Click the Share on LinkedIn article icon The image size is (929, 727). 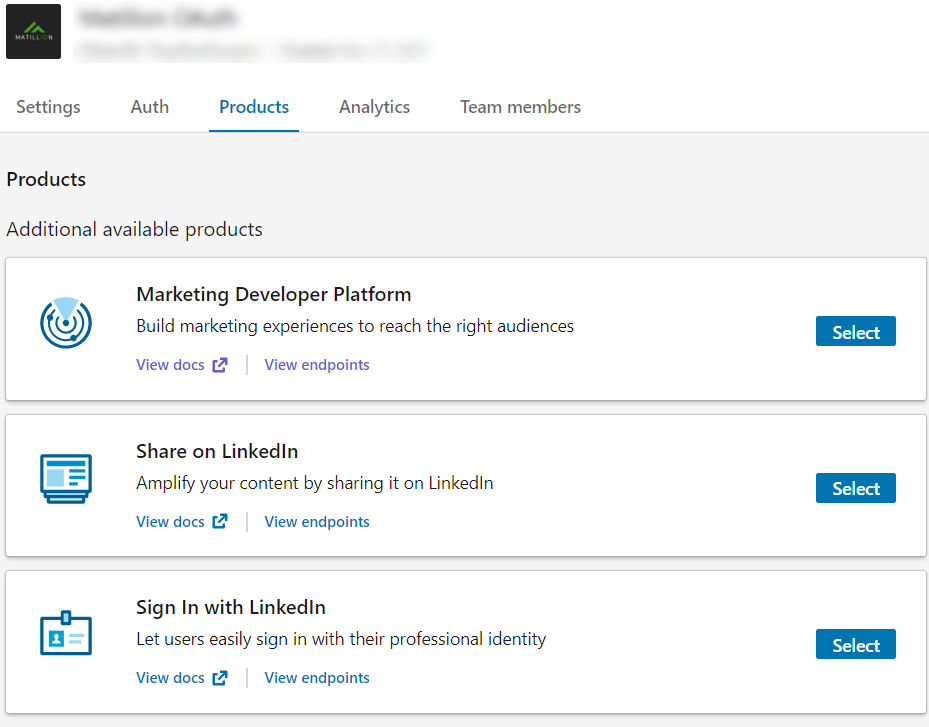pyautogui.click(x=66, y=479)
